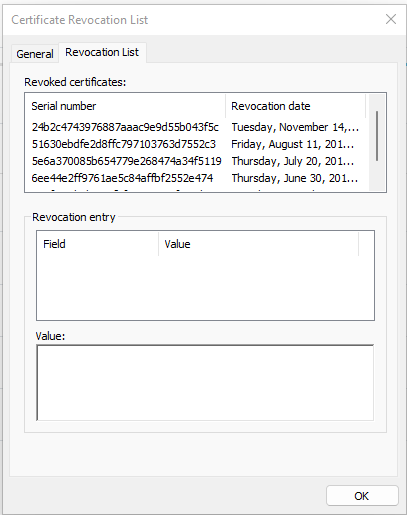The image size is (407, 515).
Task: Click the Field column header
Action: (98, 244)
